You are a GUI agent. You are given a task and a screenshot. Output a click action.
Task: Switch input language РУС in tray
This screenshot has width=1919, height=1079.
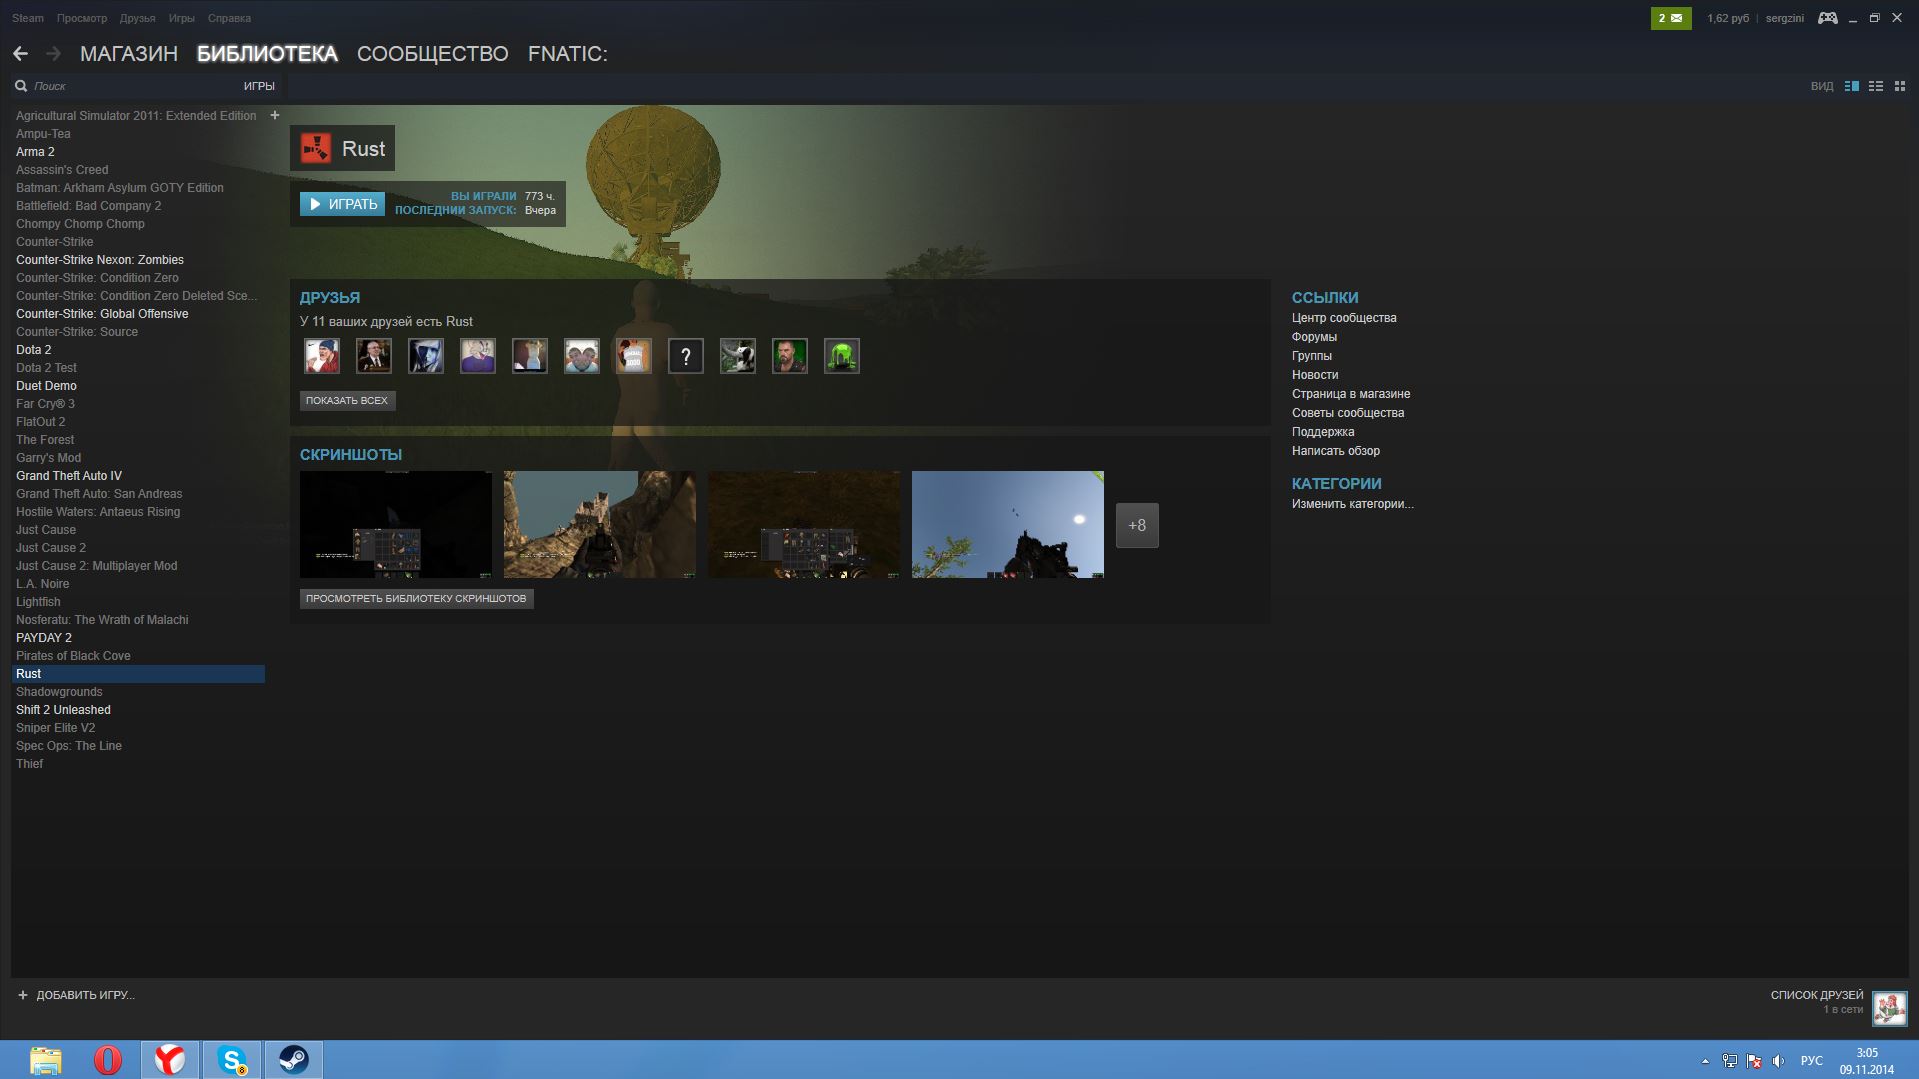tap(1811, 1061)
